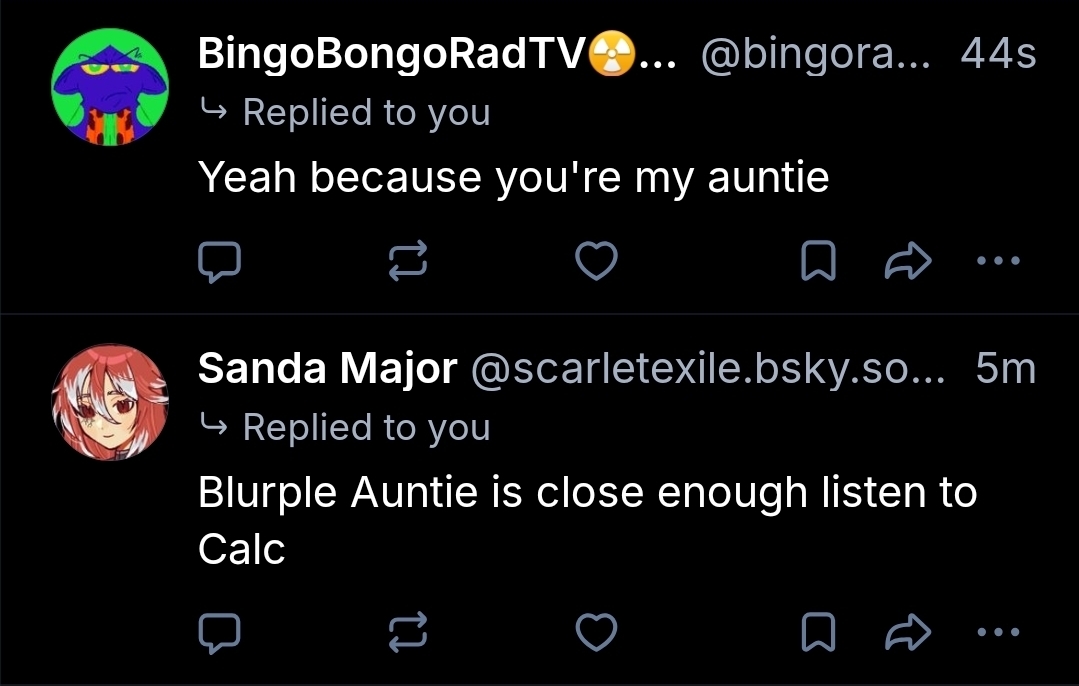1079x686 pixels.
Task: Open more options on Sanda Major's post
Action: [998, 632]
